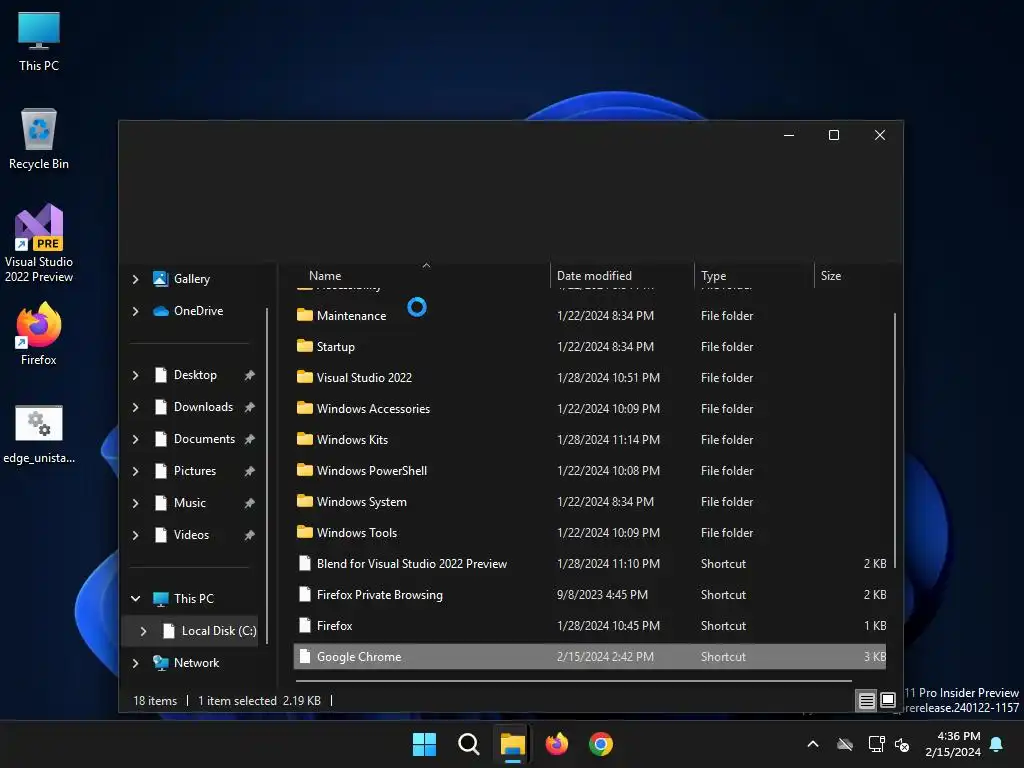1024x768 pixels.
Task: Expand the OneDrive node chevron
Action: (135, 311)
